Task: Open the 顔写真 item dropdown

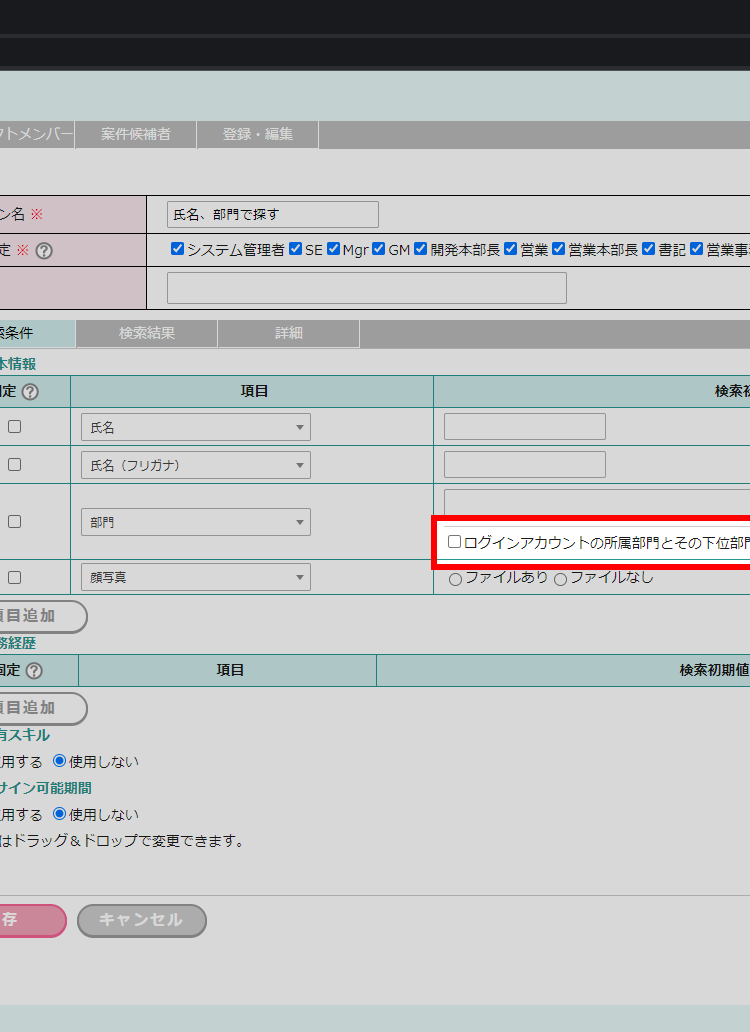Action: click(196, 577)
